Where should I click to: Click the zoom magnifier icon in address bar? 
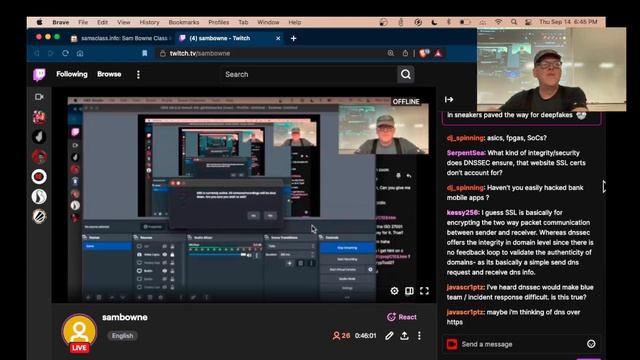(391, 53)
